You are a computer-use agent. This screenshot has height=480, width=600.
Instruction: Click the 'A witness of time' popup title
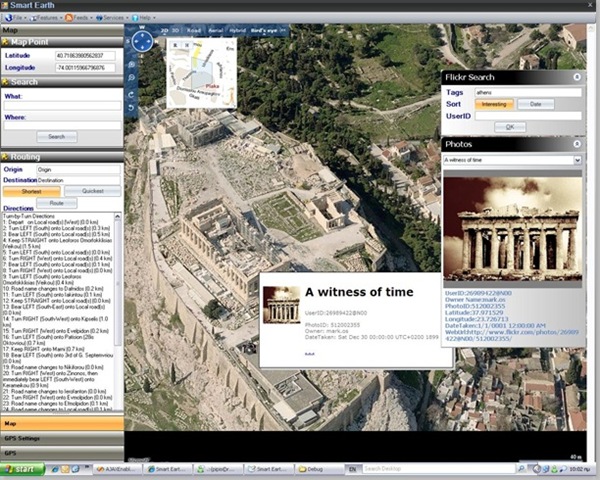click(x=359, y=292)
